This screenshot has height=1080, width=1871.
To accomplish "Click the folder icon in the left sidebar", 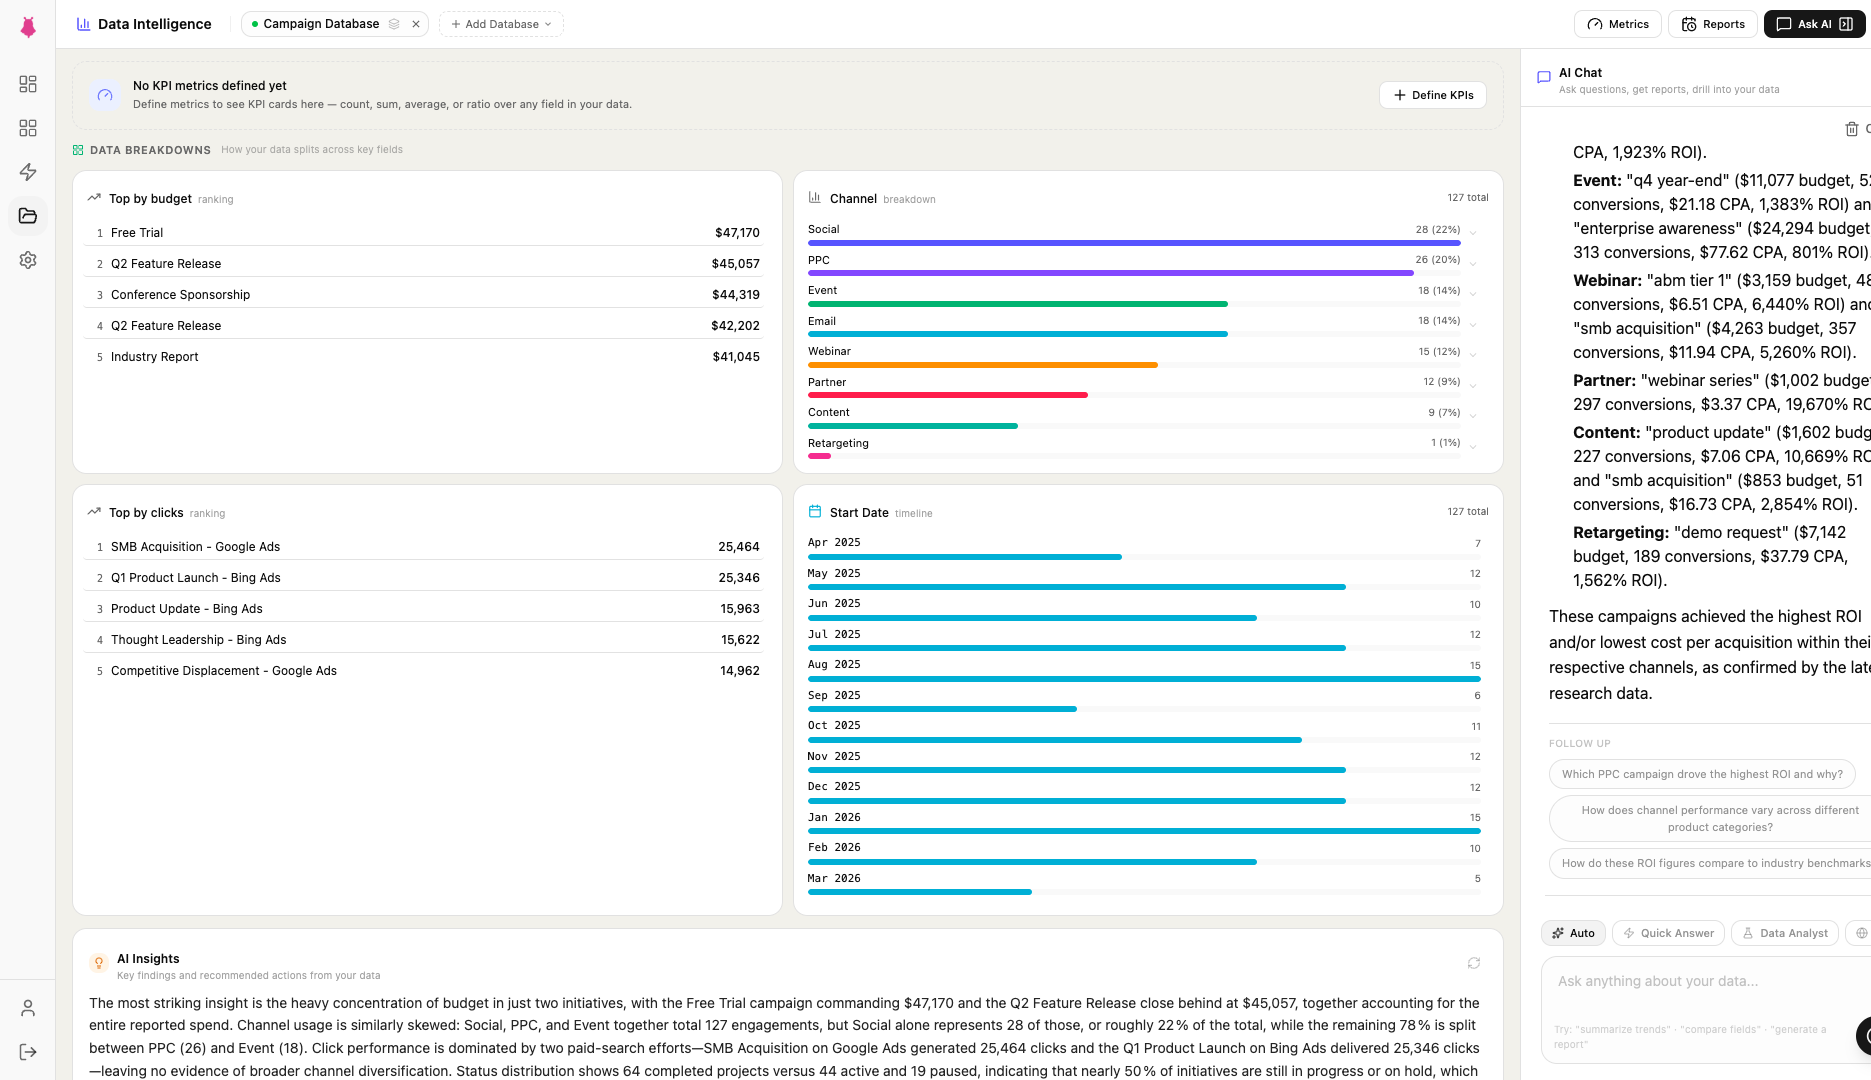I will (x=28, y=216).
